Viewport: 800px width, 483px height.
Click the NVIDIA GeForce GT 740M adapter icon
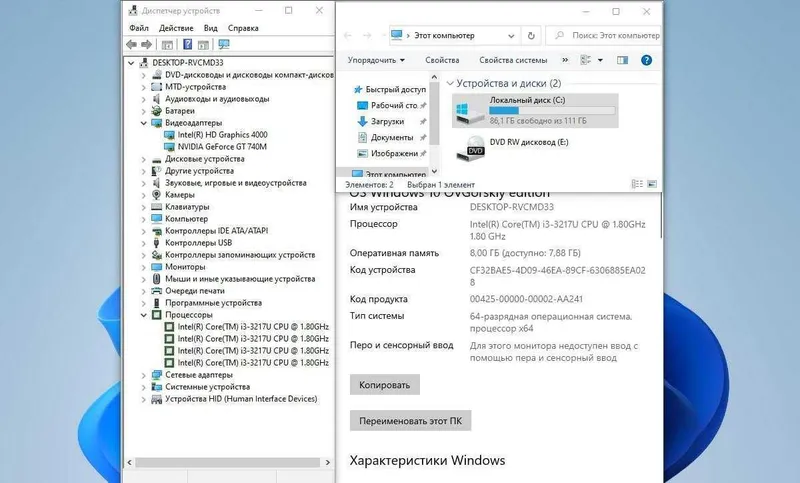[169, 147]
